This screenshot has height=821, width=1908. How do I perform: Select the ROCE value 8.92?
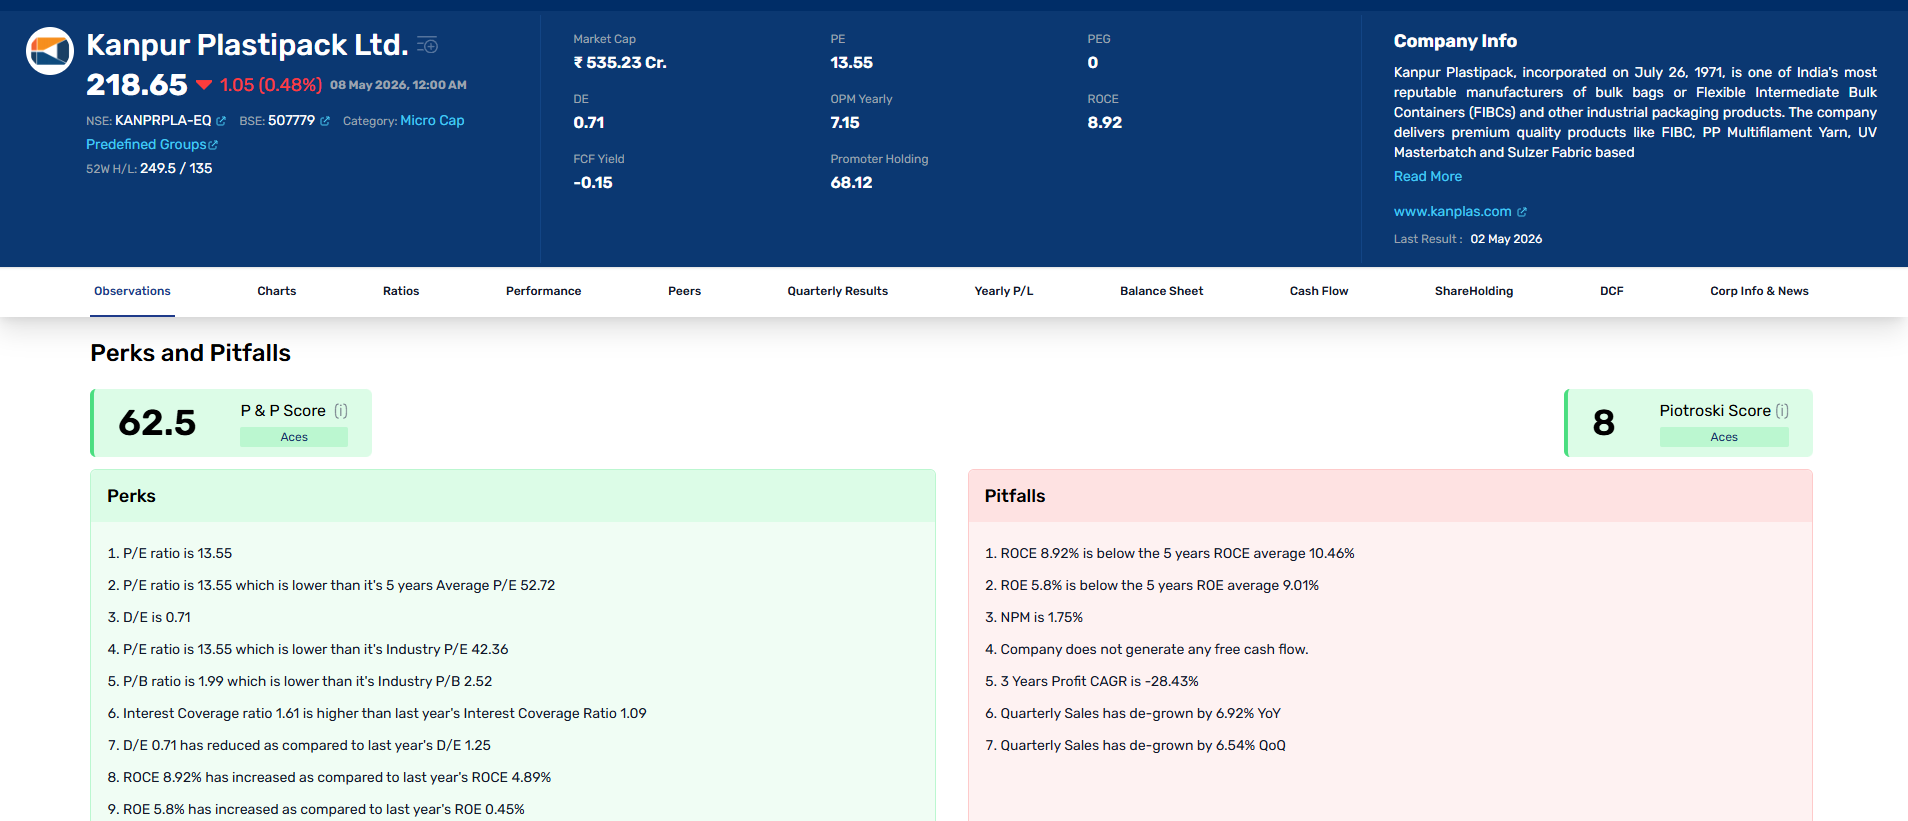(1105, 122)
